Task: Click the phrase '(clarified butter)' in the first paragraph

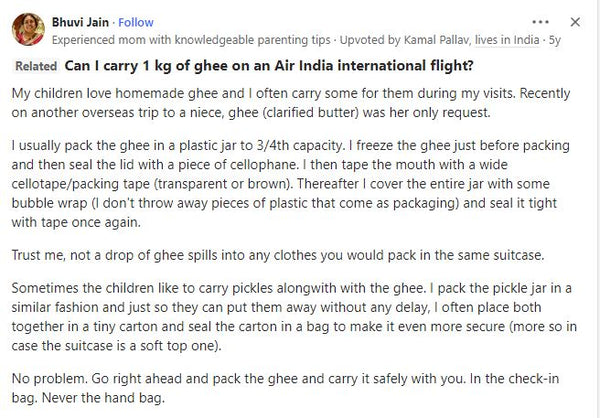Action: pyautogui.click(x=329, y=111)
